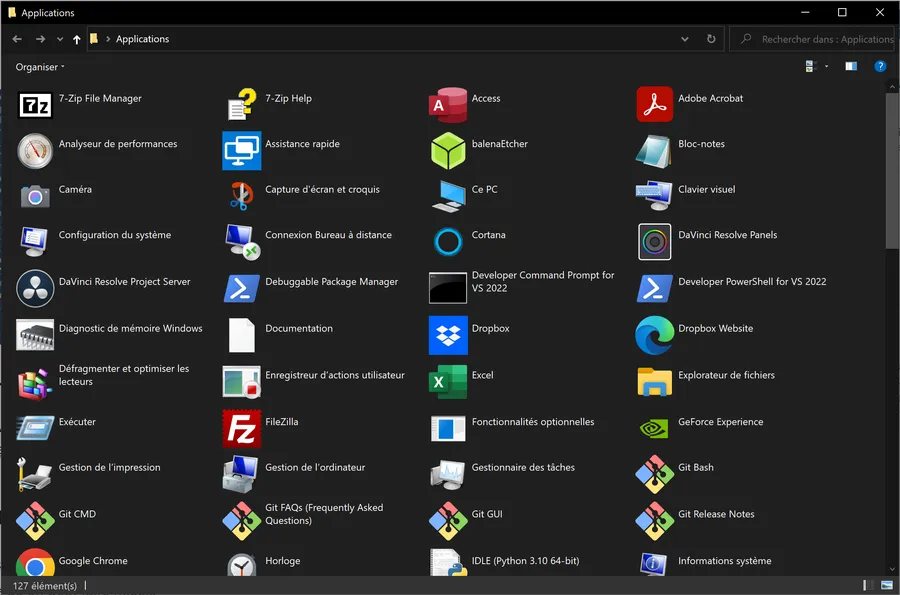Open the DaVinci Resolve Project Server icon

coord(35,289)
